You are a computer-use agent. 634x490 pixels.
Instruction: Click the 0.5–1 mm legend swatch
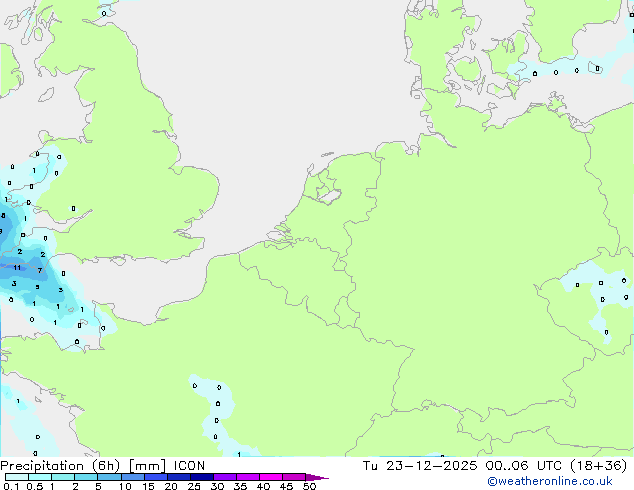coord(40,477)
